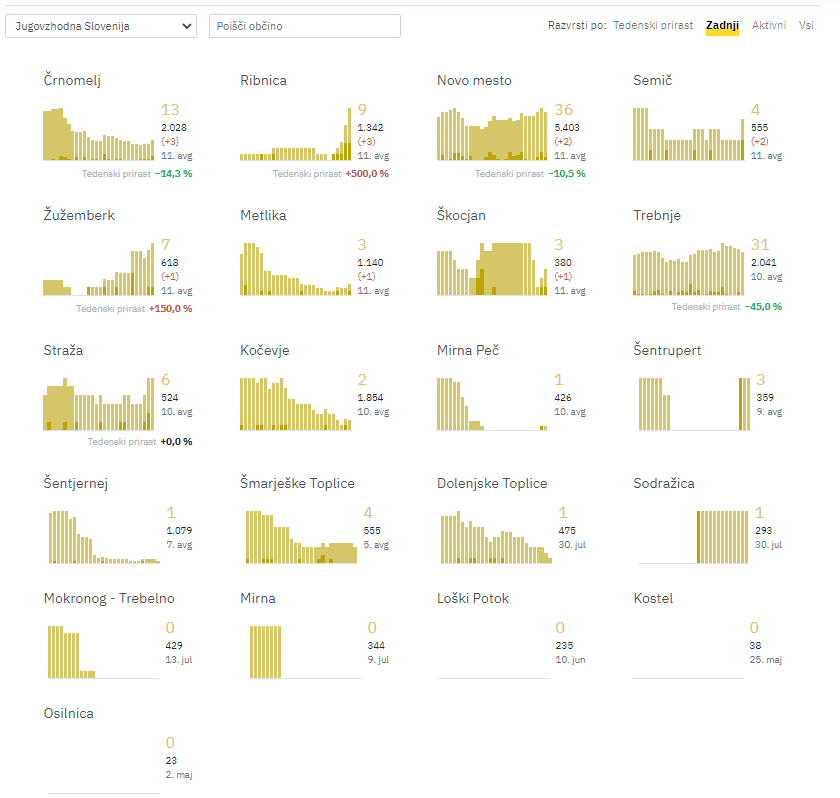Click the Škocjan municipality heading
Screen dimensions: 840x798
coord(461,215)
